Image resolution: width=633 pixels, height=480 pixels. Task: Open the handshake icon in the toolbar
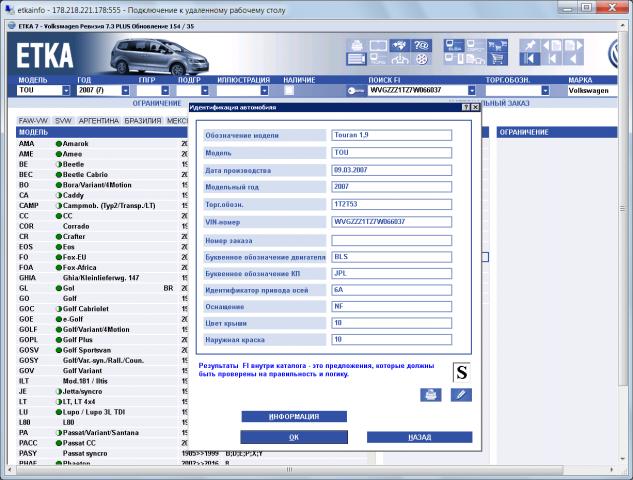399,46
